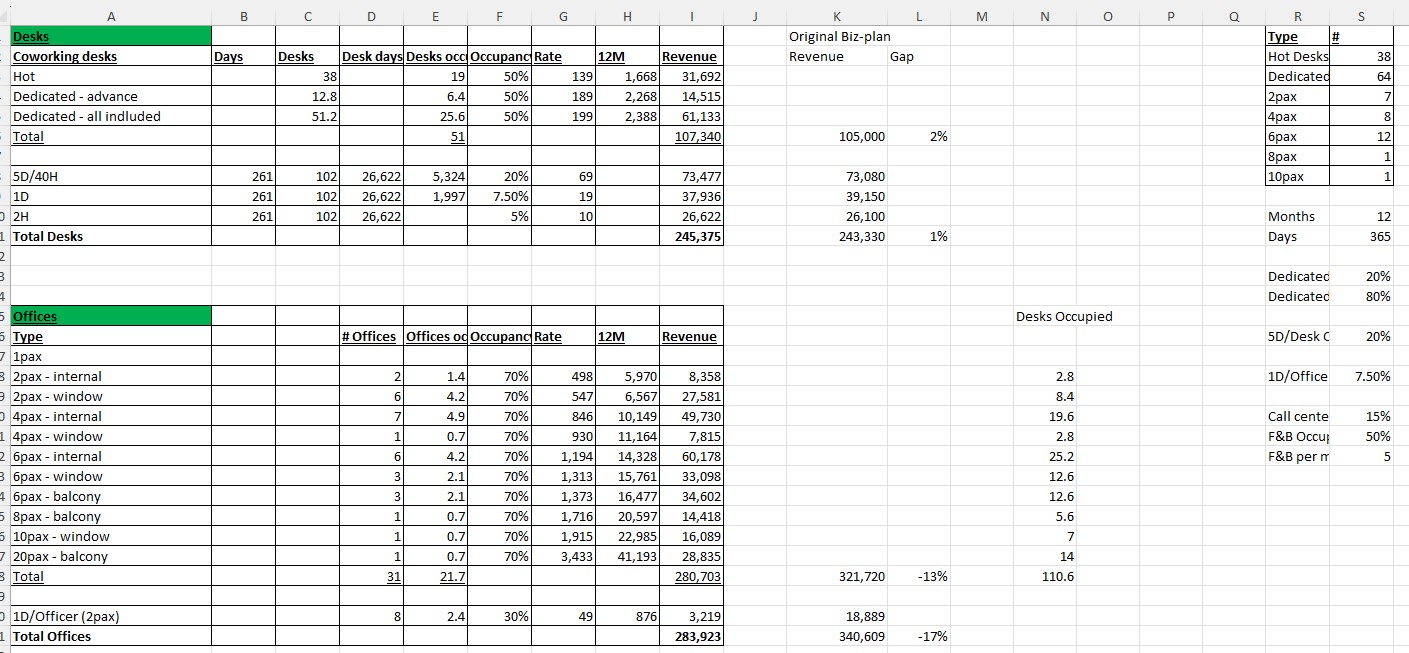Select column Q header
1409x653 pixels.
1233,16
